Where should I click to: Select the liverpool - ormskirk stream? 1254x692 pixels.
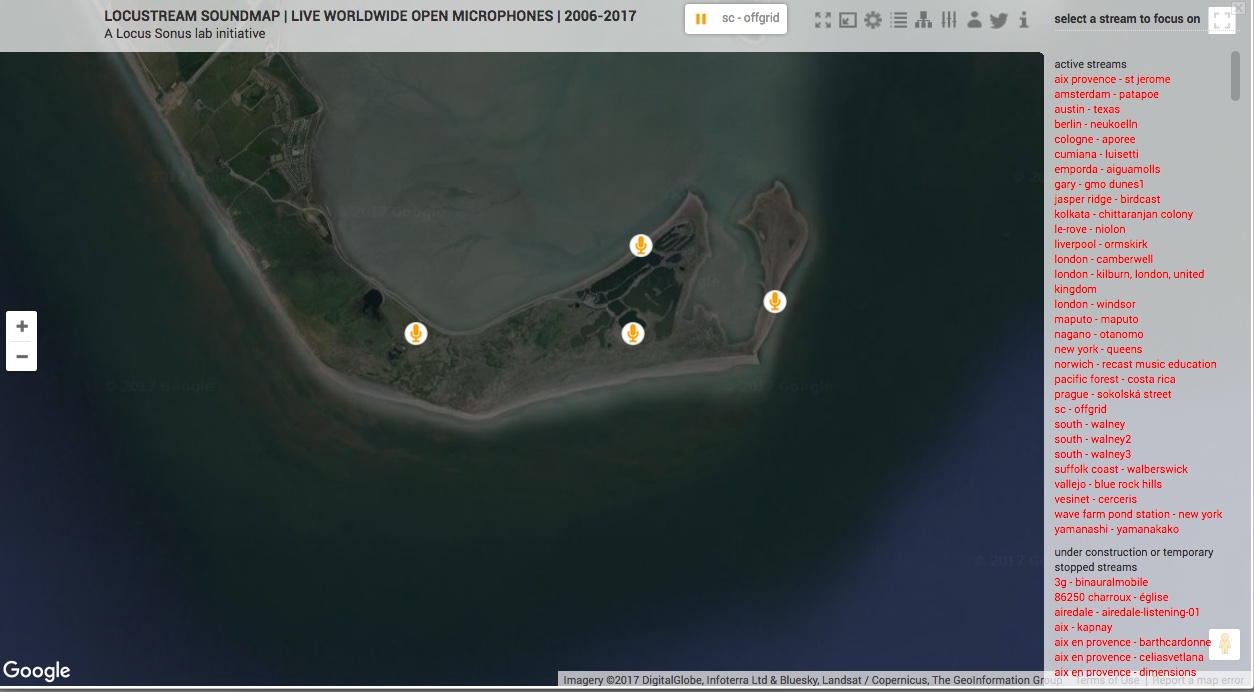pyautogui.click(x=1100, y=244)
